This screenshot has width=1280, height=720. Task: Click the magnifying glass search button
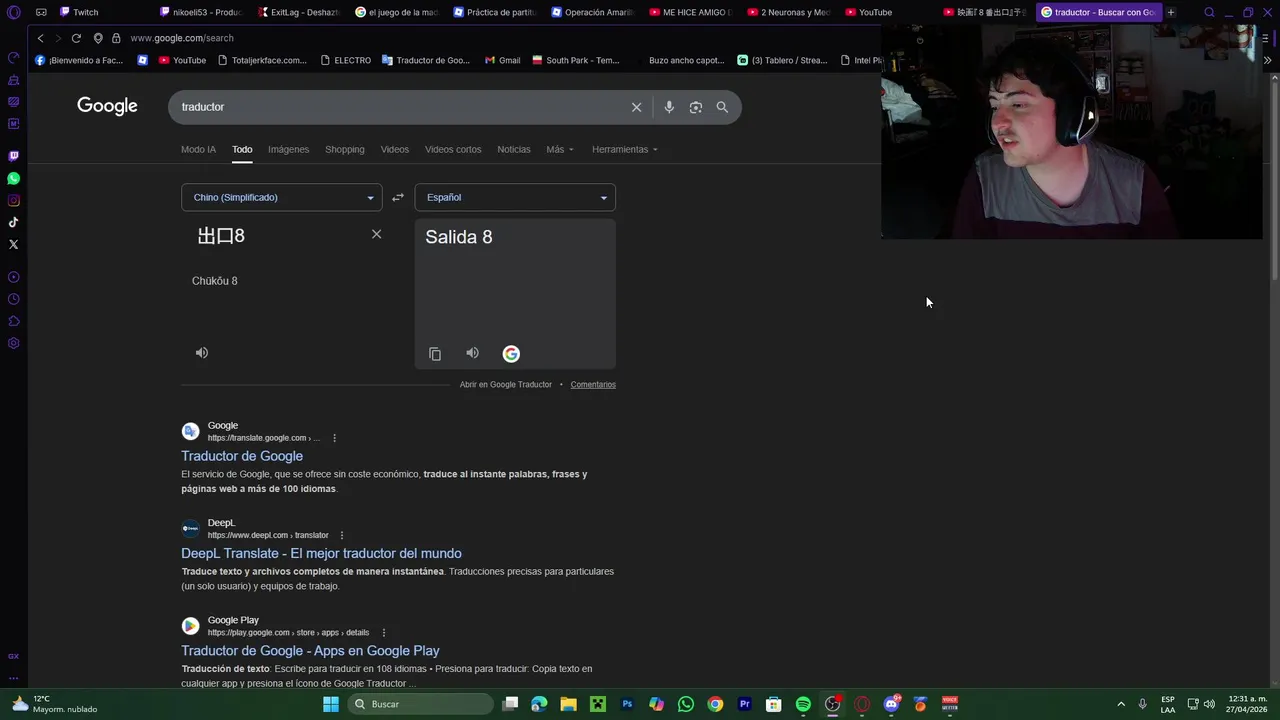(x=722, y=107)
